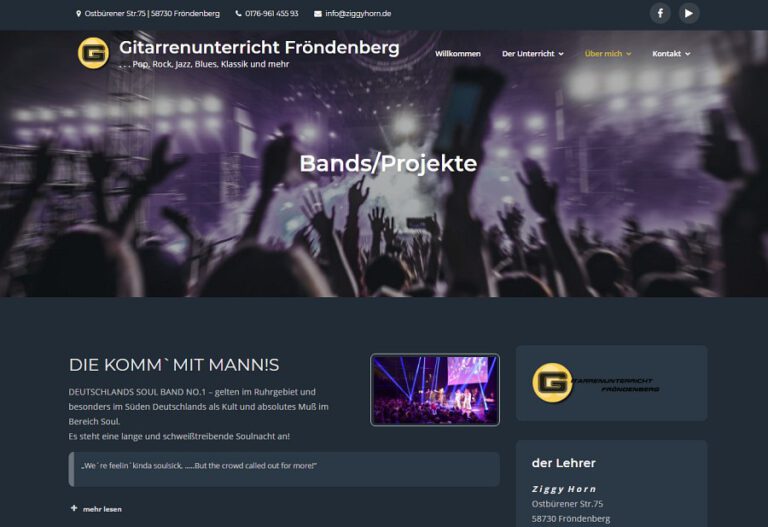Click the info@ziggyhorn.de email link
This screenshot has height=527, width=768.
pos(358,14)
